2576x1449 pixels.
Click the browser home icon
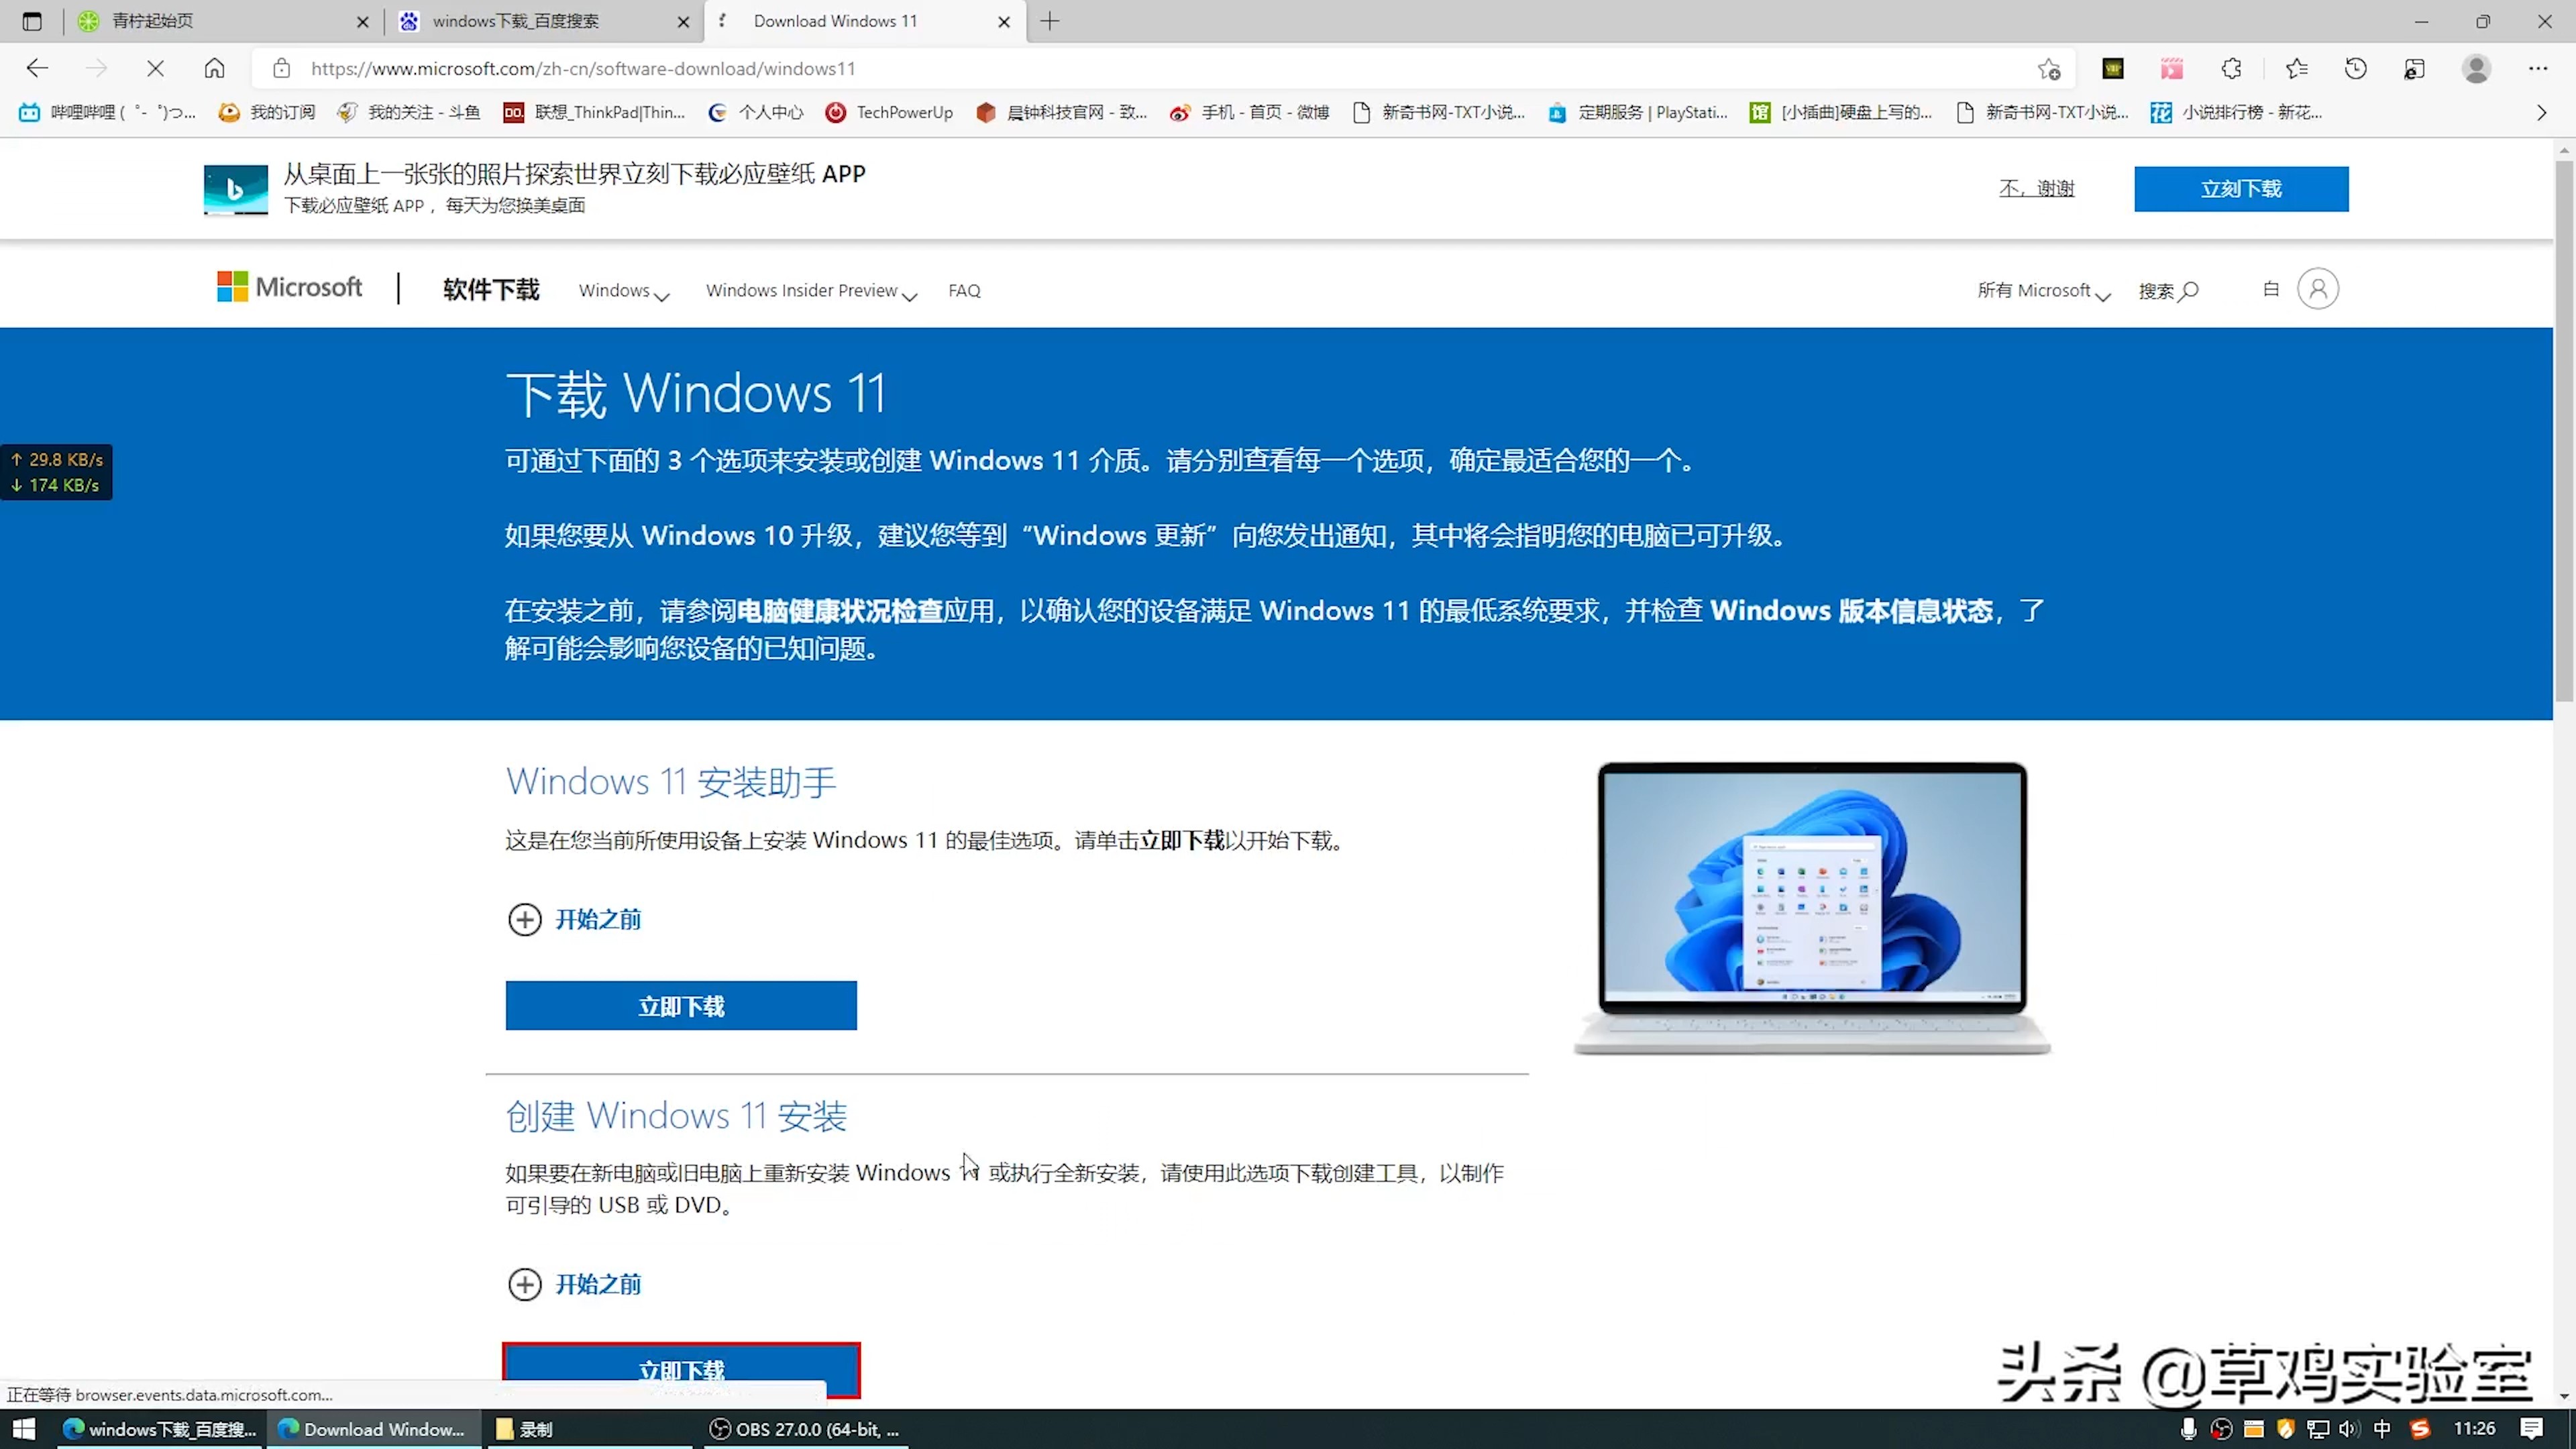click(x=214, y=68)
